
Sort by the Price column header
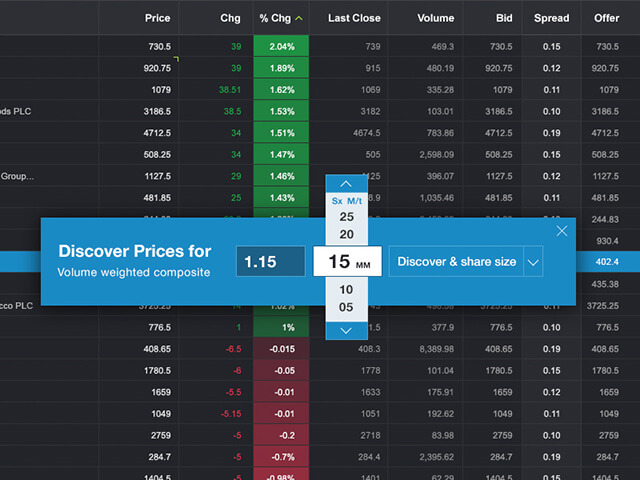[157, 18]
